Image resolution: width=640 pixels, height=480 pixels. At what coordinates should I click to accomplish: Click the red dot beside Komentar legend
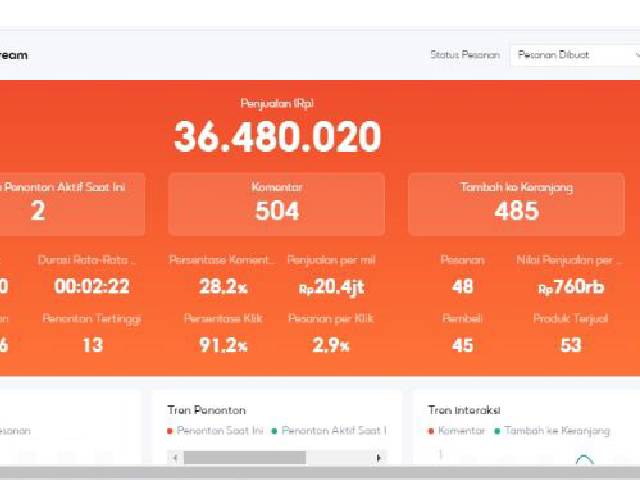pos(431,431)
